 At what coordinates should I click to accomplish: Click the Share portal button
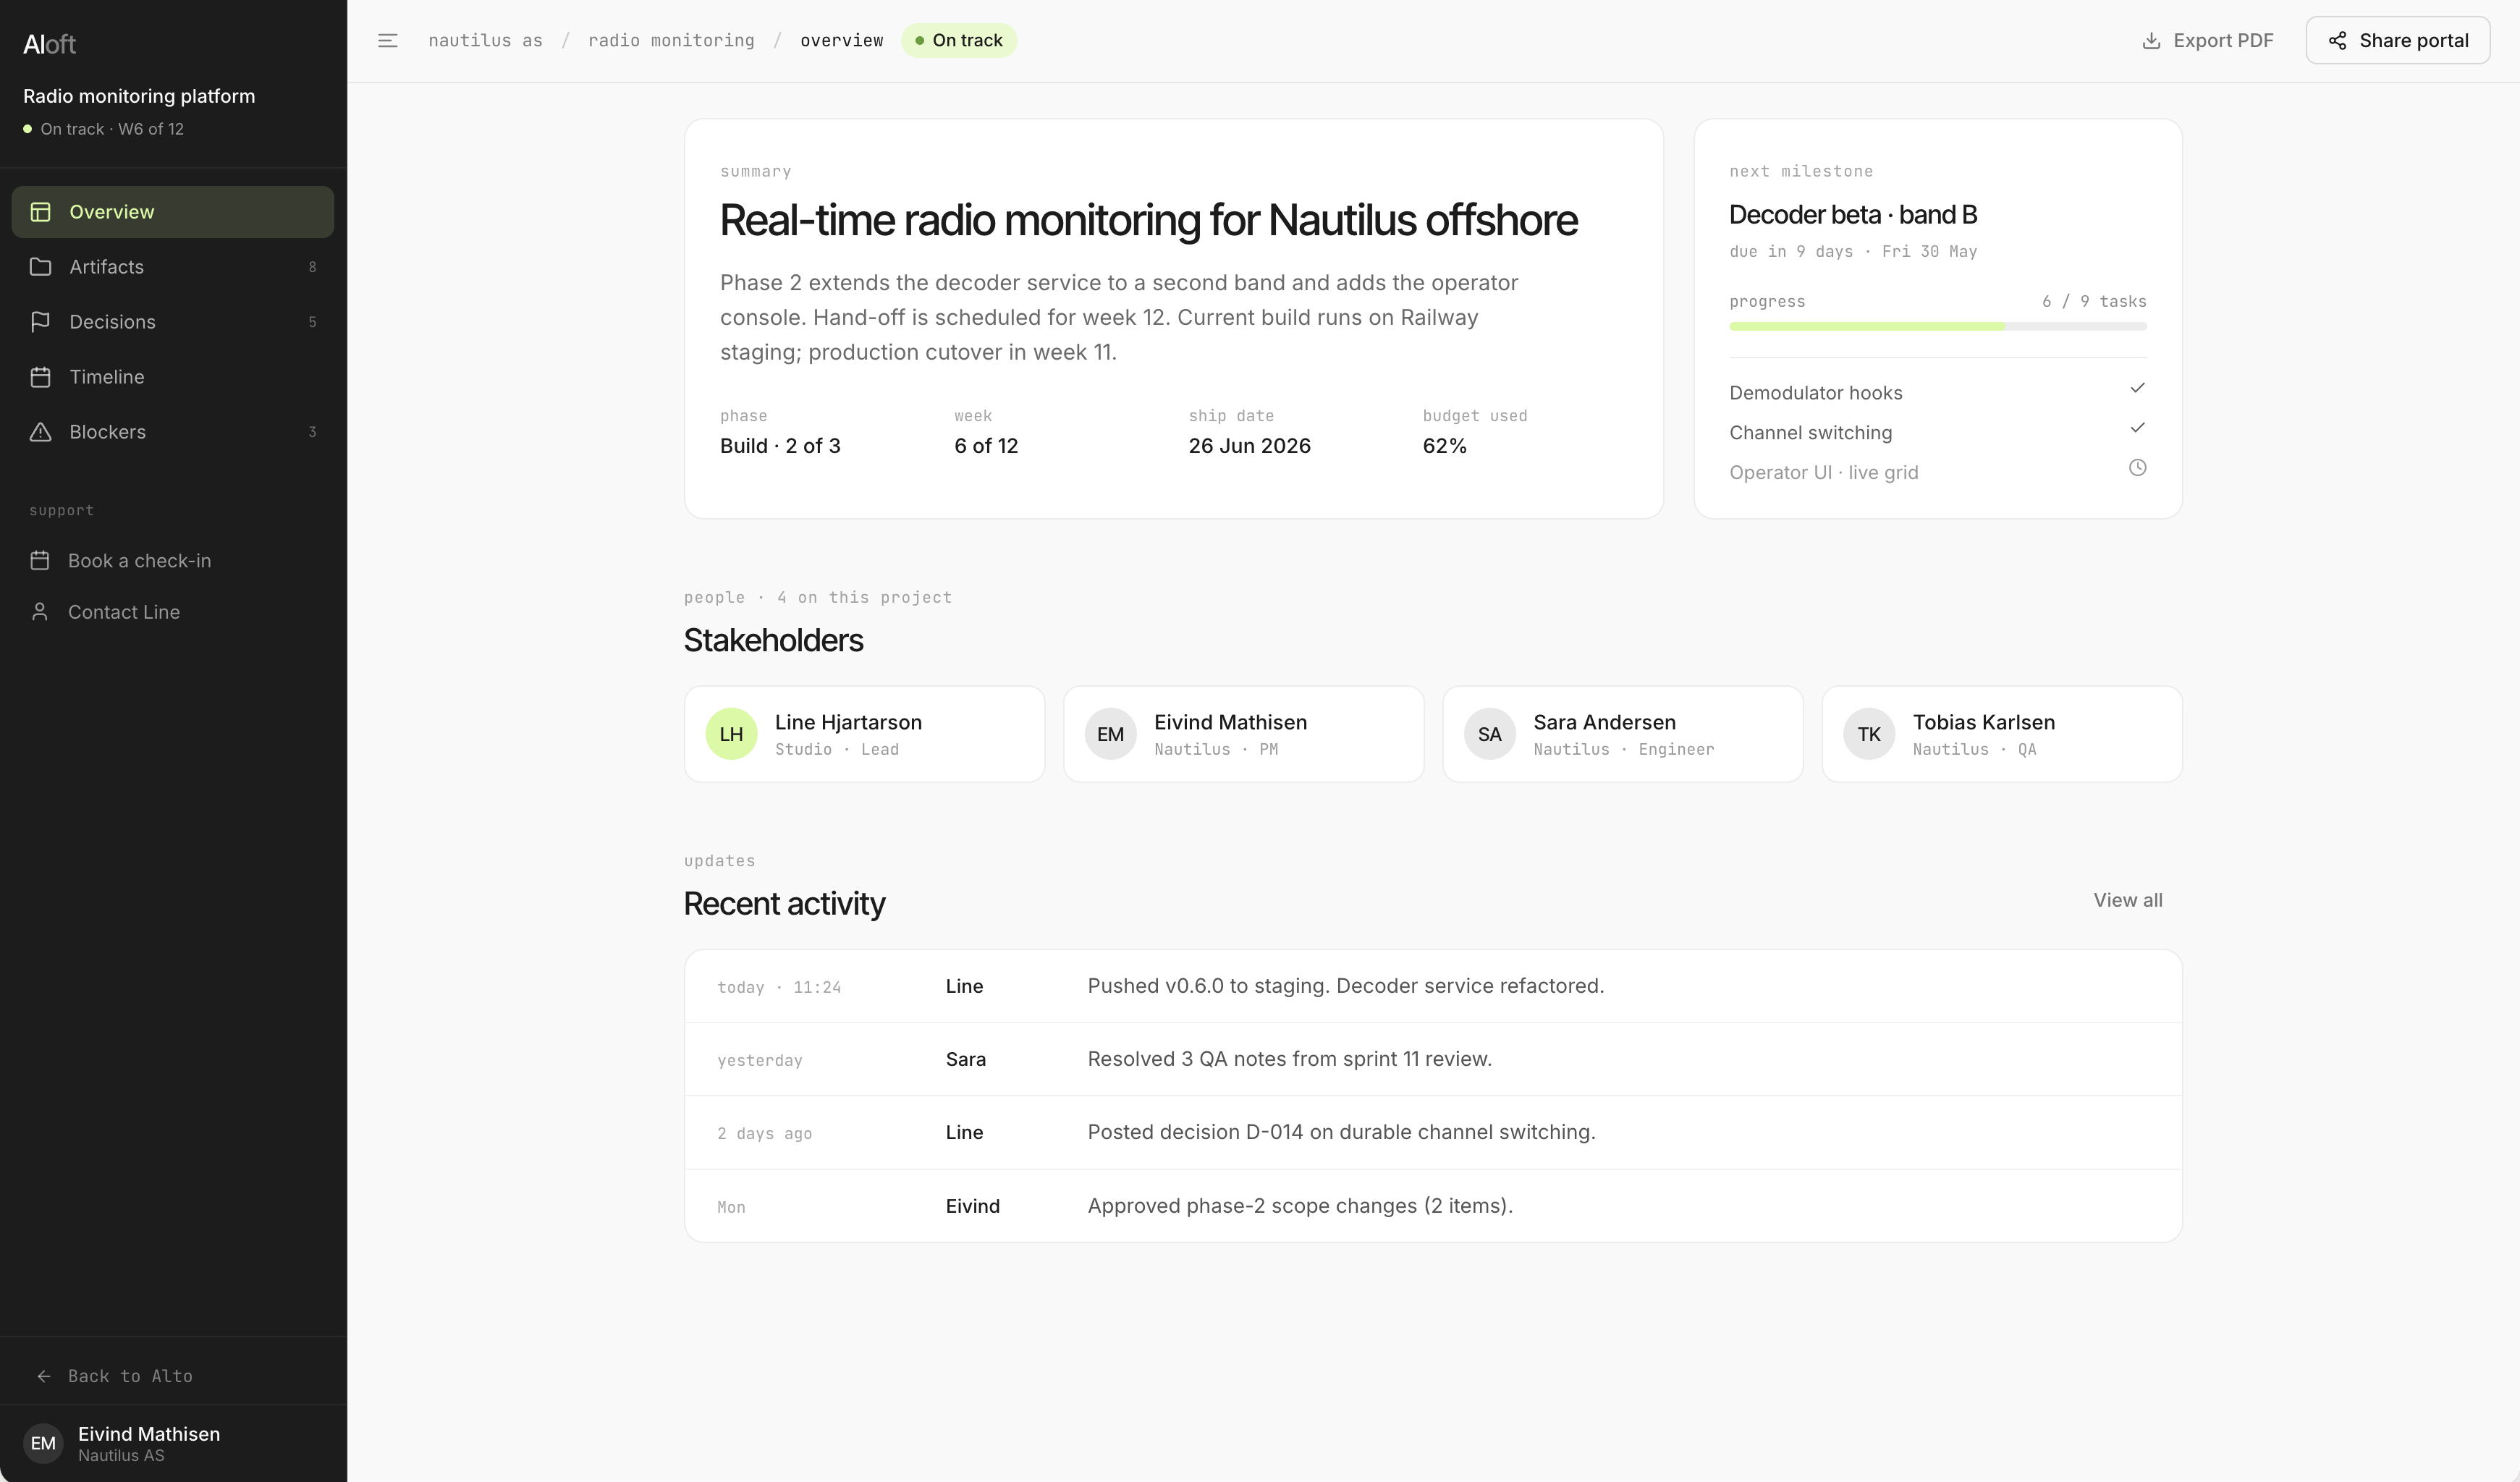click(x=2397, y=41)
